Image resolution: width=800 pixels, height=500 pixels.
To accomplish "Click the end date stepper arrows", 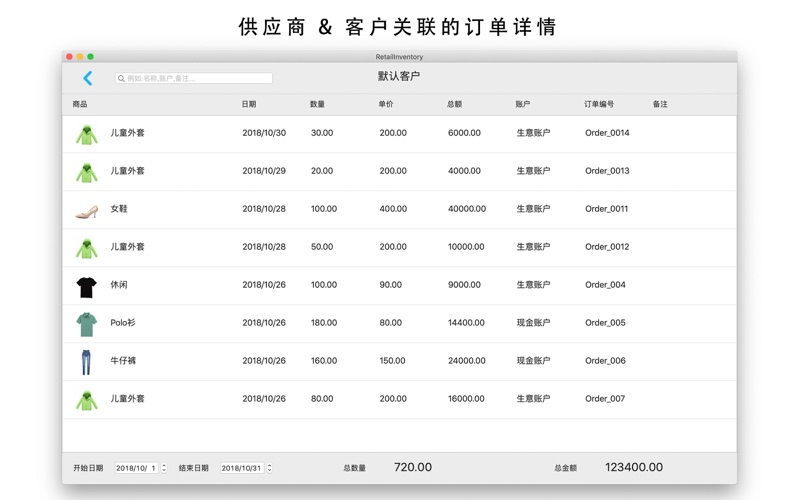I will [x=269, y=468].
